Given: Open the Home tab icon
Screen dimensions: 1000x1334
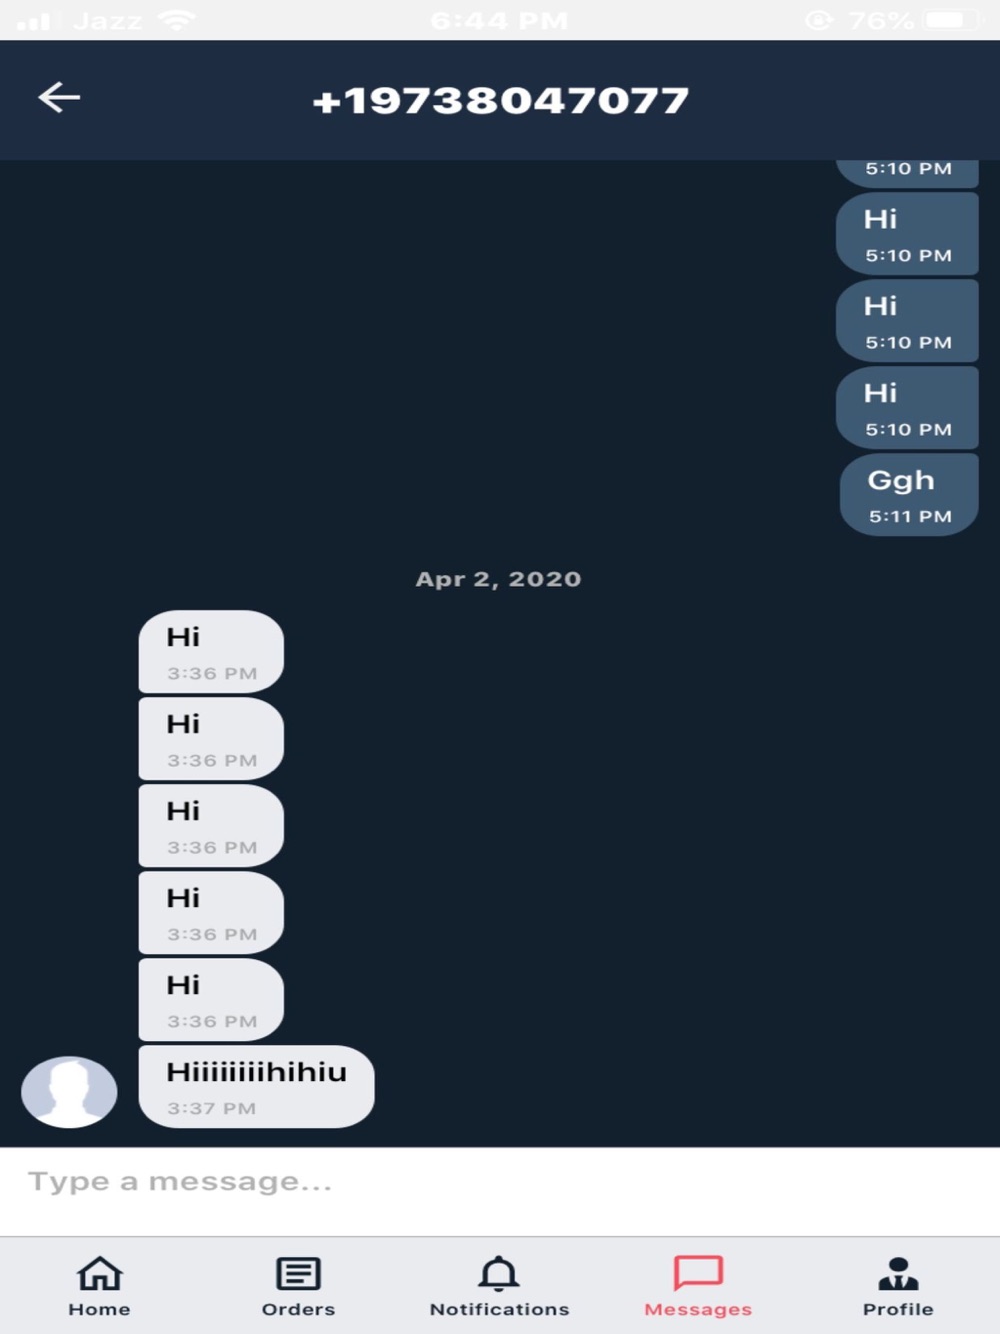Looking at the screenshot, I should click(99, 1274).
